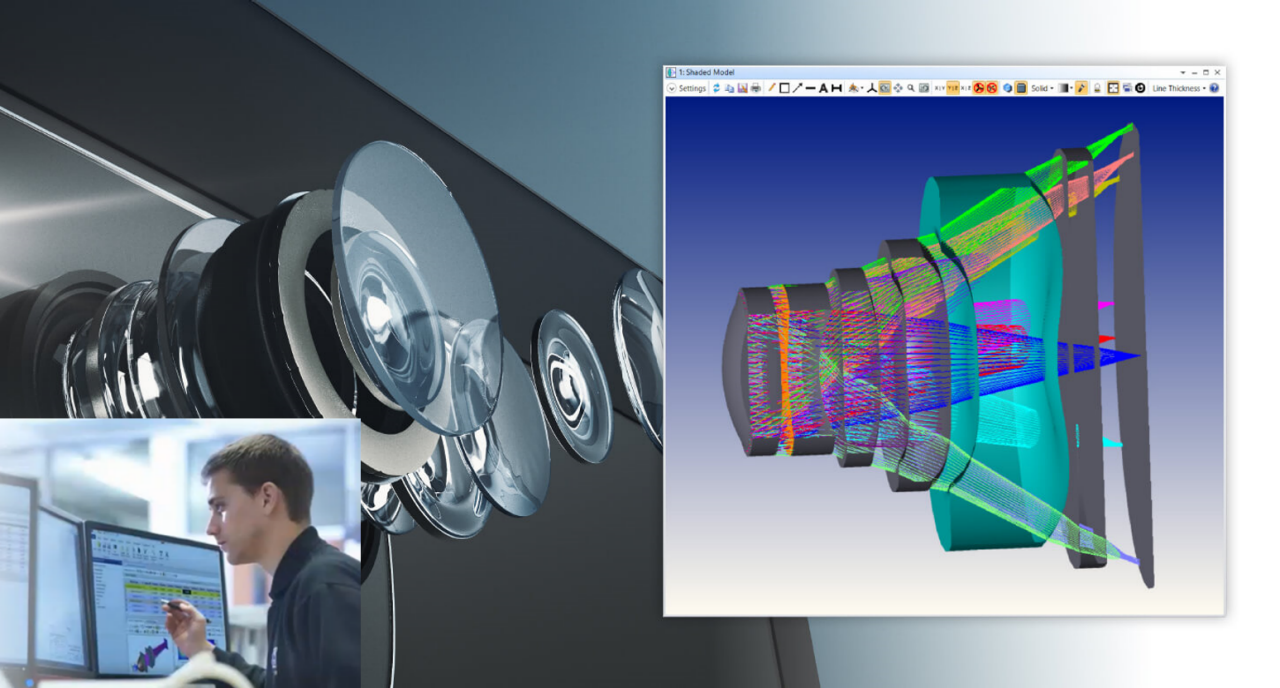Select the text annotation tool
The width and height of the screenshot is (1280, 688).
tap(823, 88)
